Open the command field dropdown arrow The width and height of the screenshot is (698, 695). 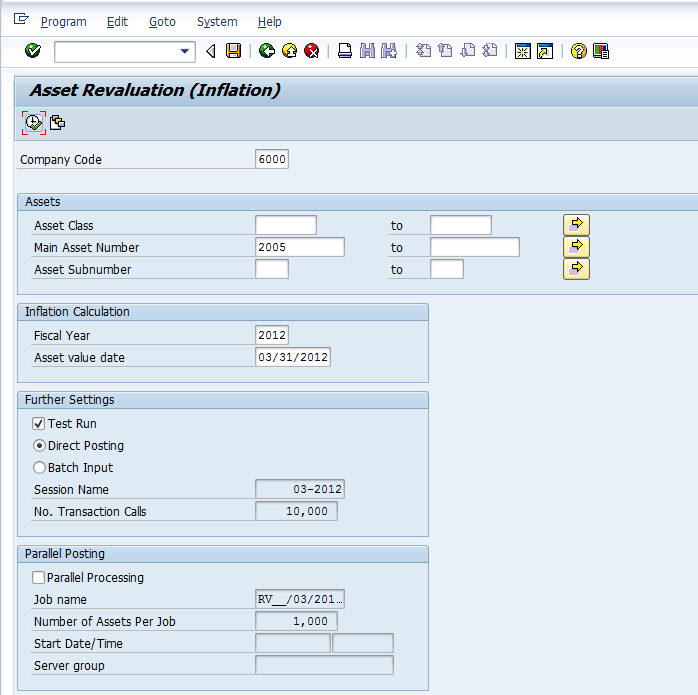(x=185, y=51)
